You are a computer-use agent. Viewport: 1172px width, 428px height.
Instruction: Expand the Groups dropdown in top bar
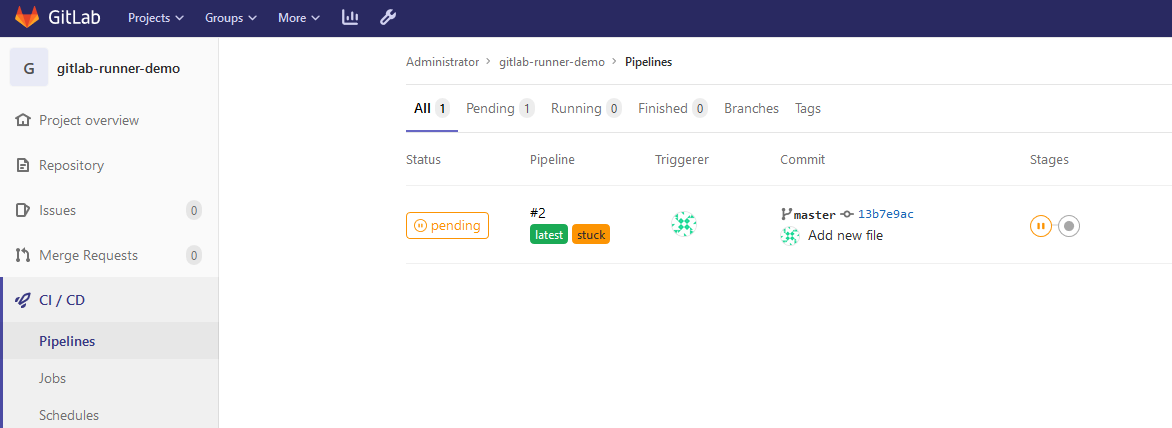click(x=231, y=18)
